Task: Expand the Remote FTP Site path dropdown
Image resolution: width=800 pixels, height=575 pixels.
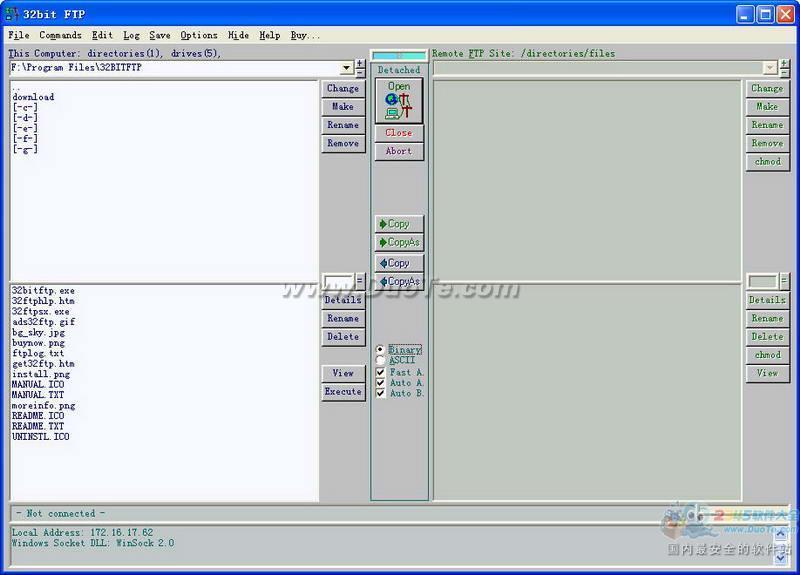Action: click(x=770, y=68)
